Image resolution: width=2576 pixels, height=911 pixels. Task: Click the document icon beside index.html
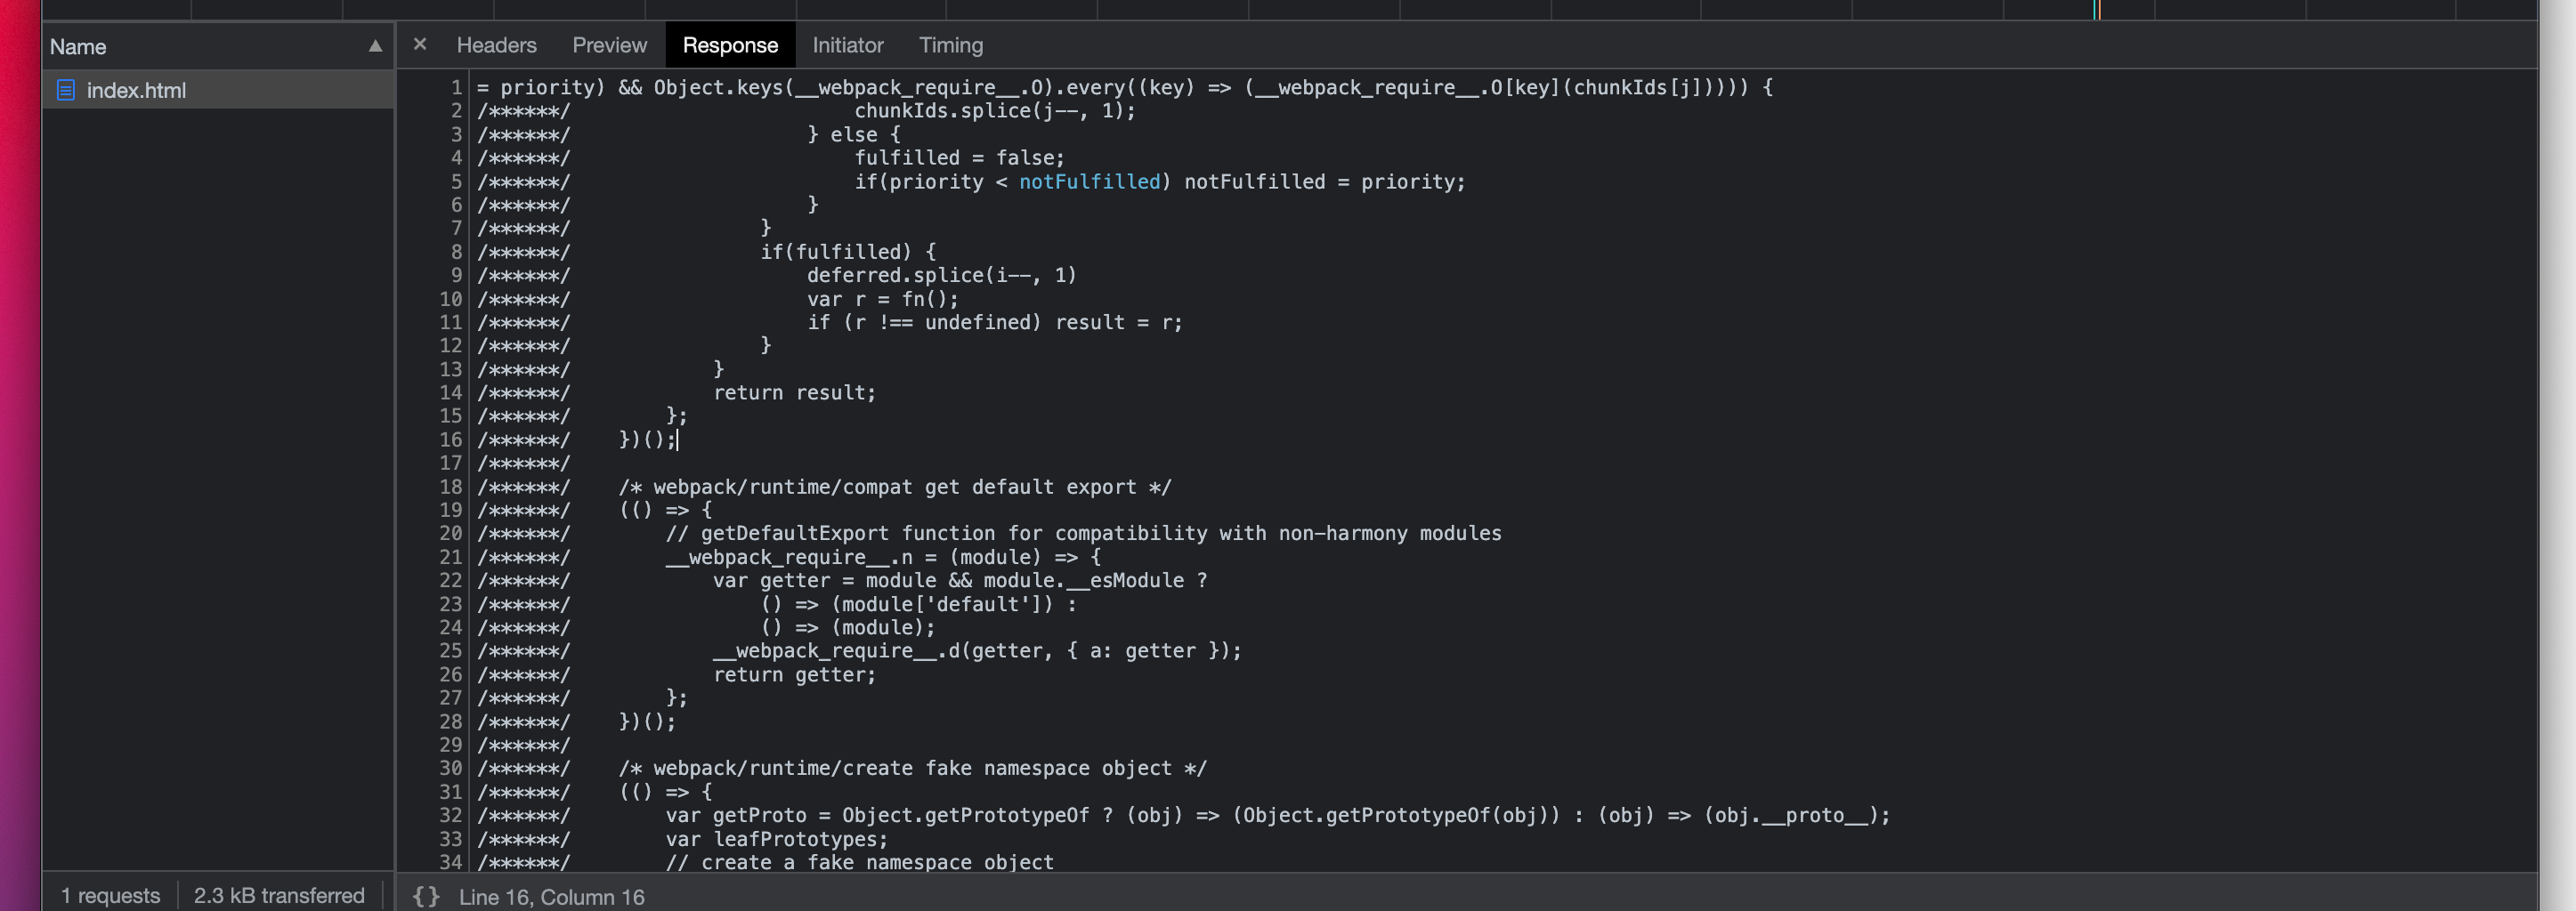[x=65, y=90]
